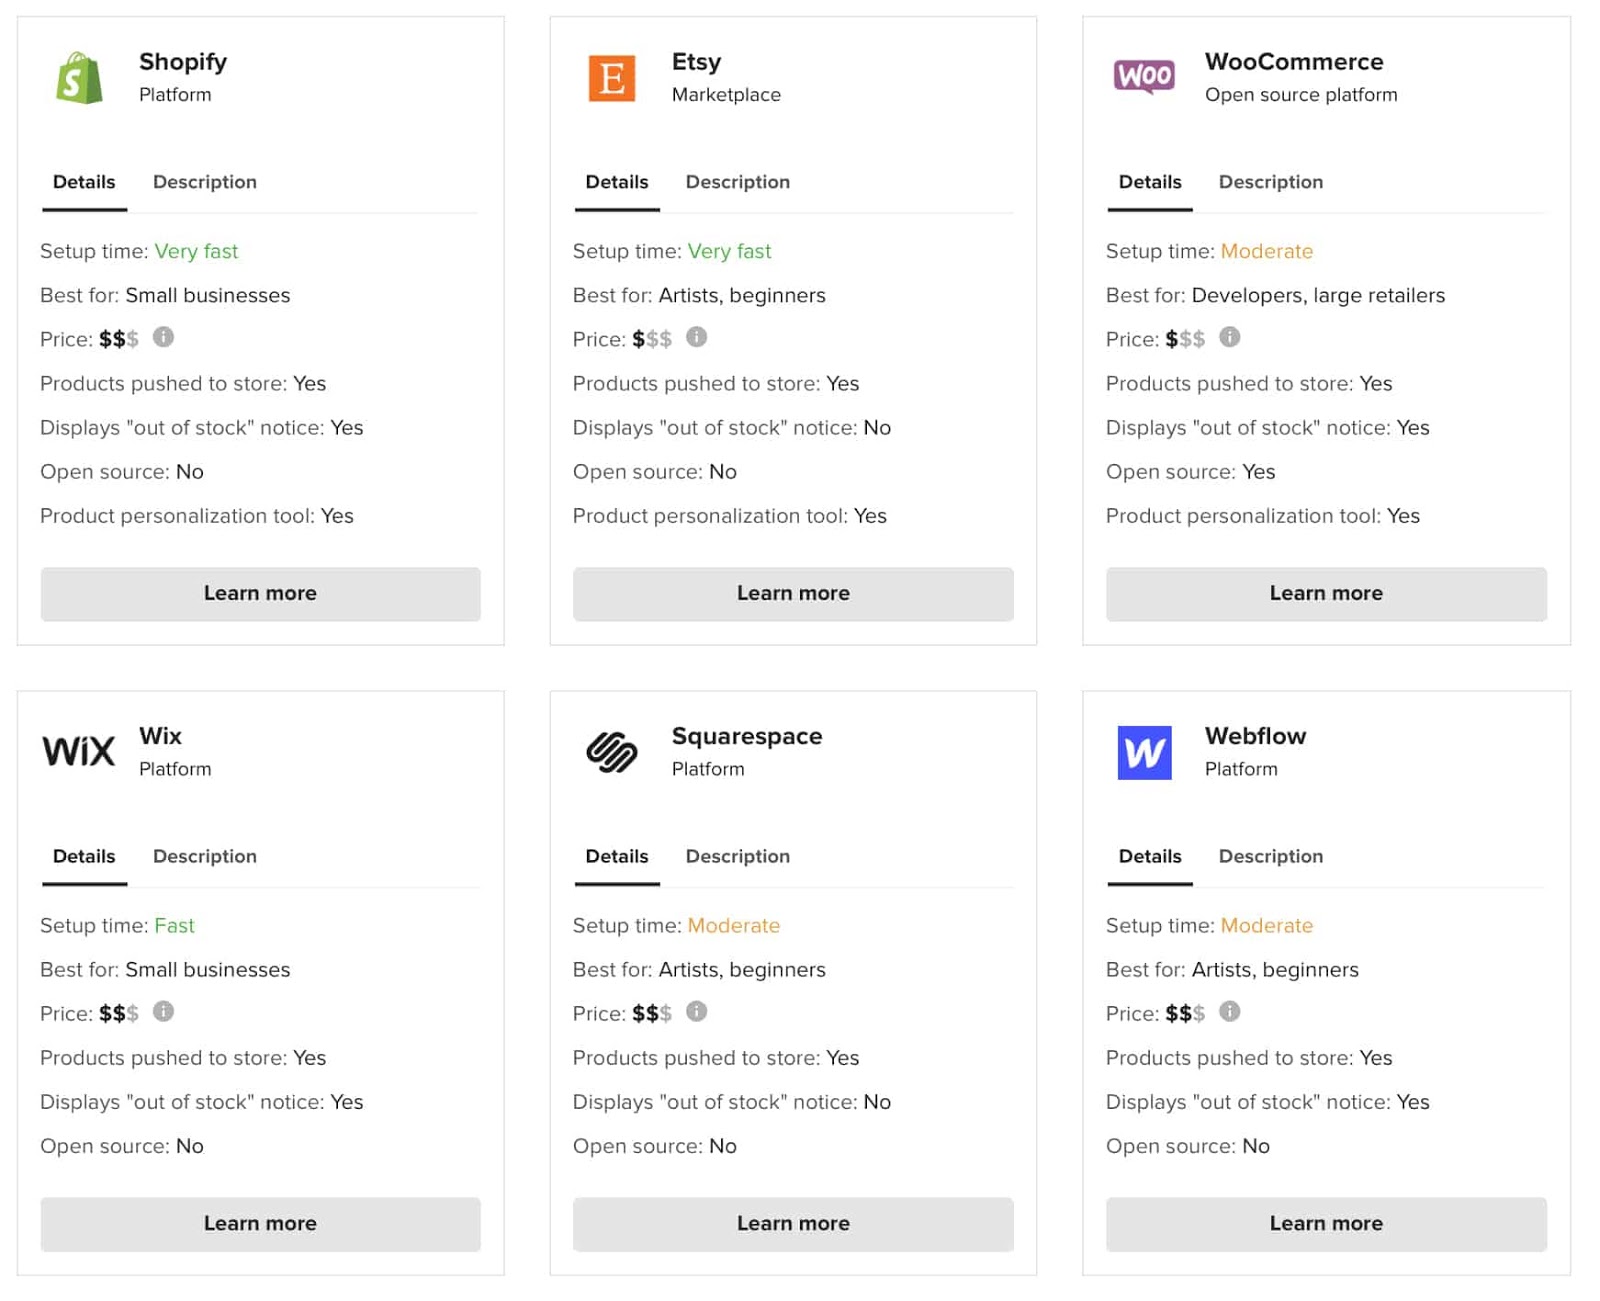Select the Details tab on Squarespace card
This screenshot has height=1301, width=1600.
click(x=616, y=856)
